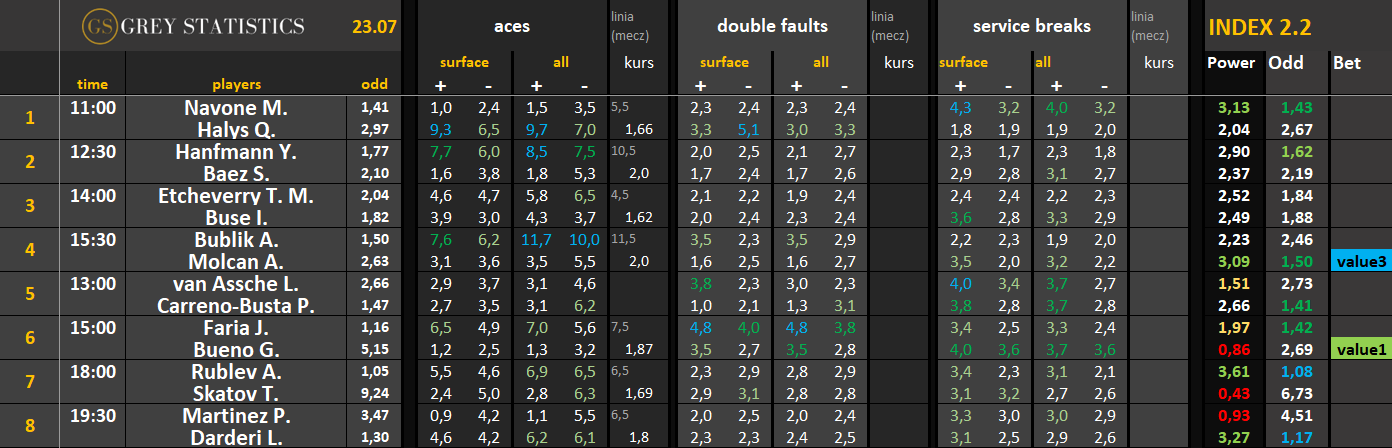Select the 23.07 date cell
The image size is (1392, 448).
coord(374,27)
